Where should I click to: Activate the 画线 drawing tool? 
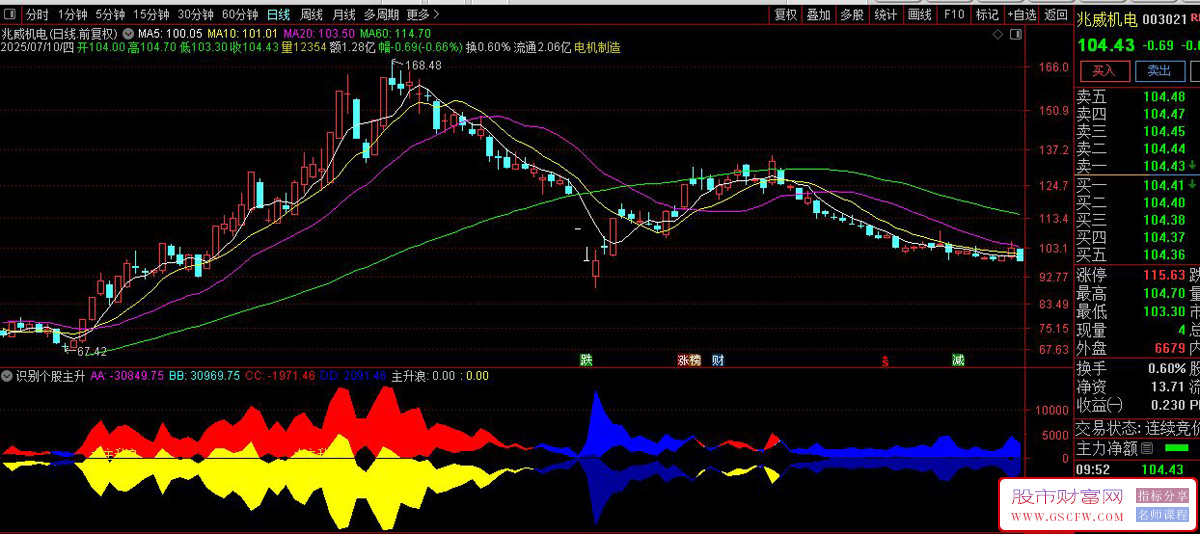pos(920,15)
